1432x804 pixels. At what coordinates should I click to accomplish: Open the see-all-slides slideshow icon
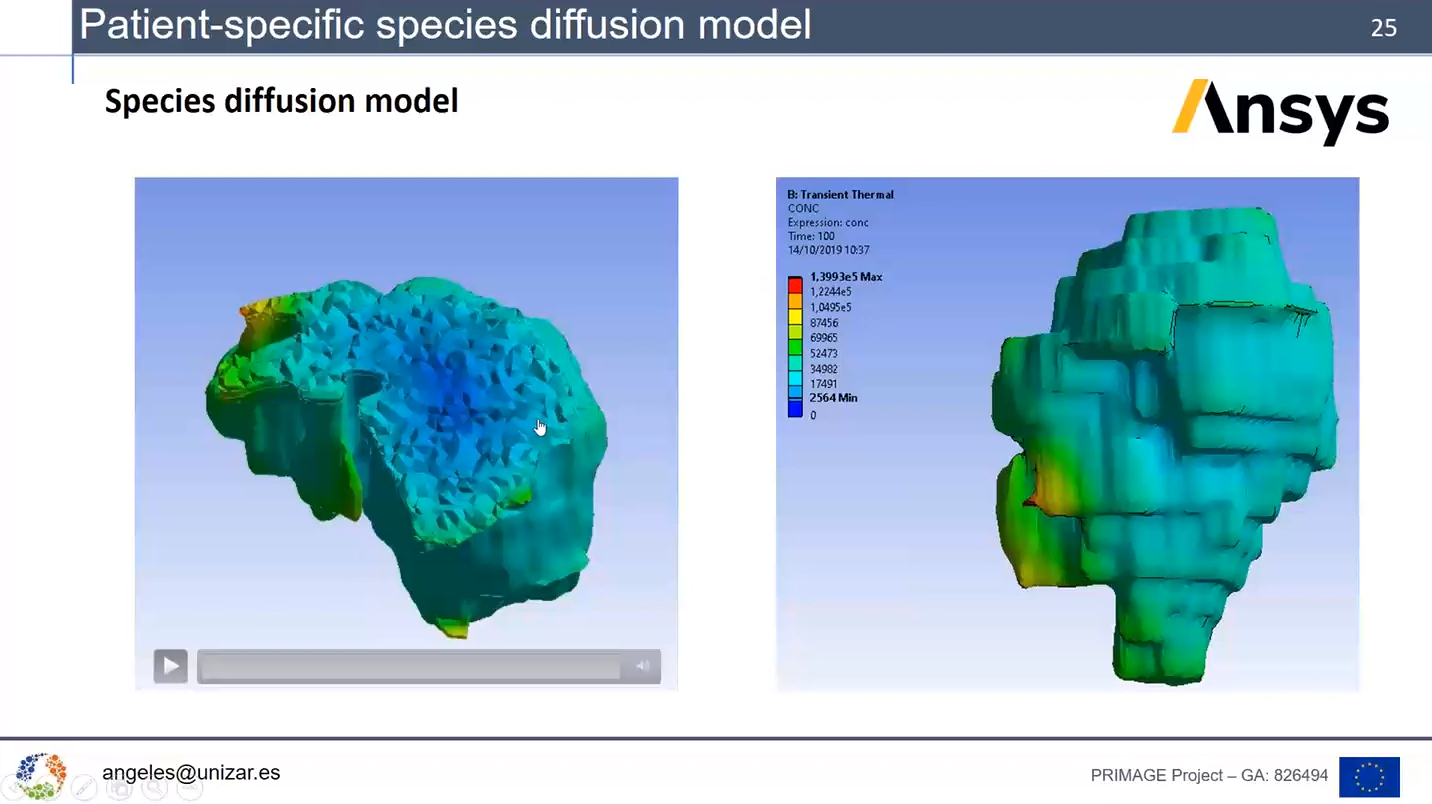tap(119, 789)
